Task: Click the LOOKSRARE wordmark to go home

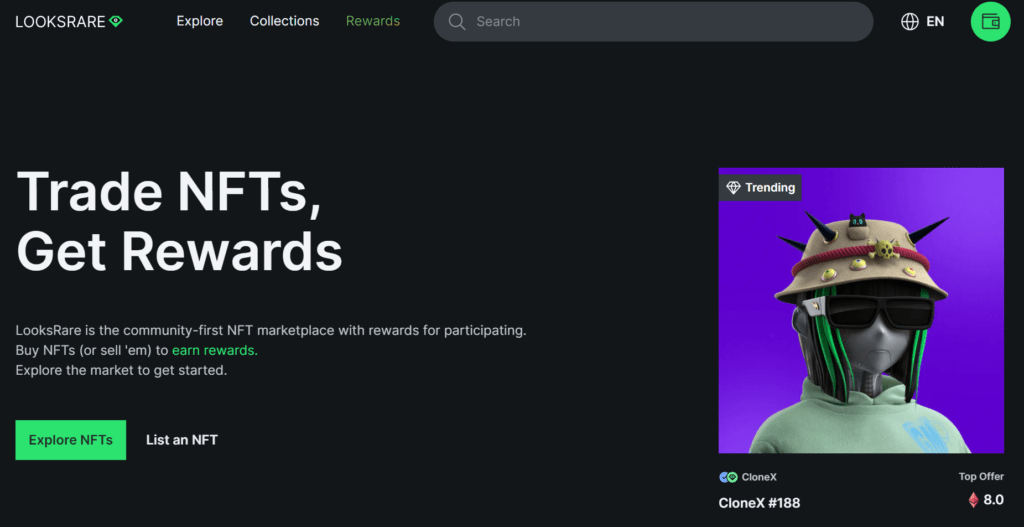Action: [x=60, y=21]
